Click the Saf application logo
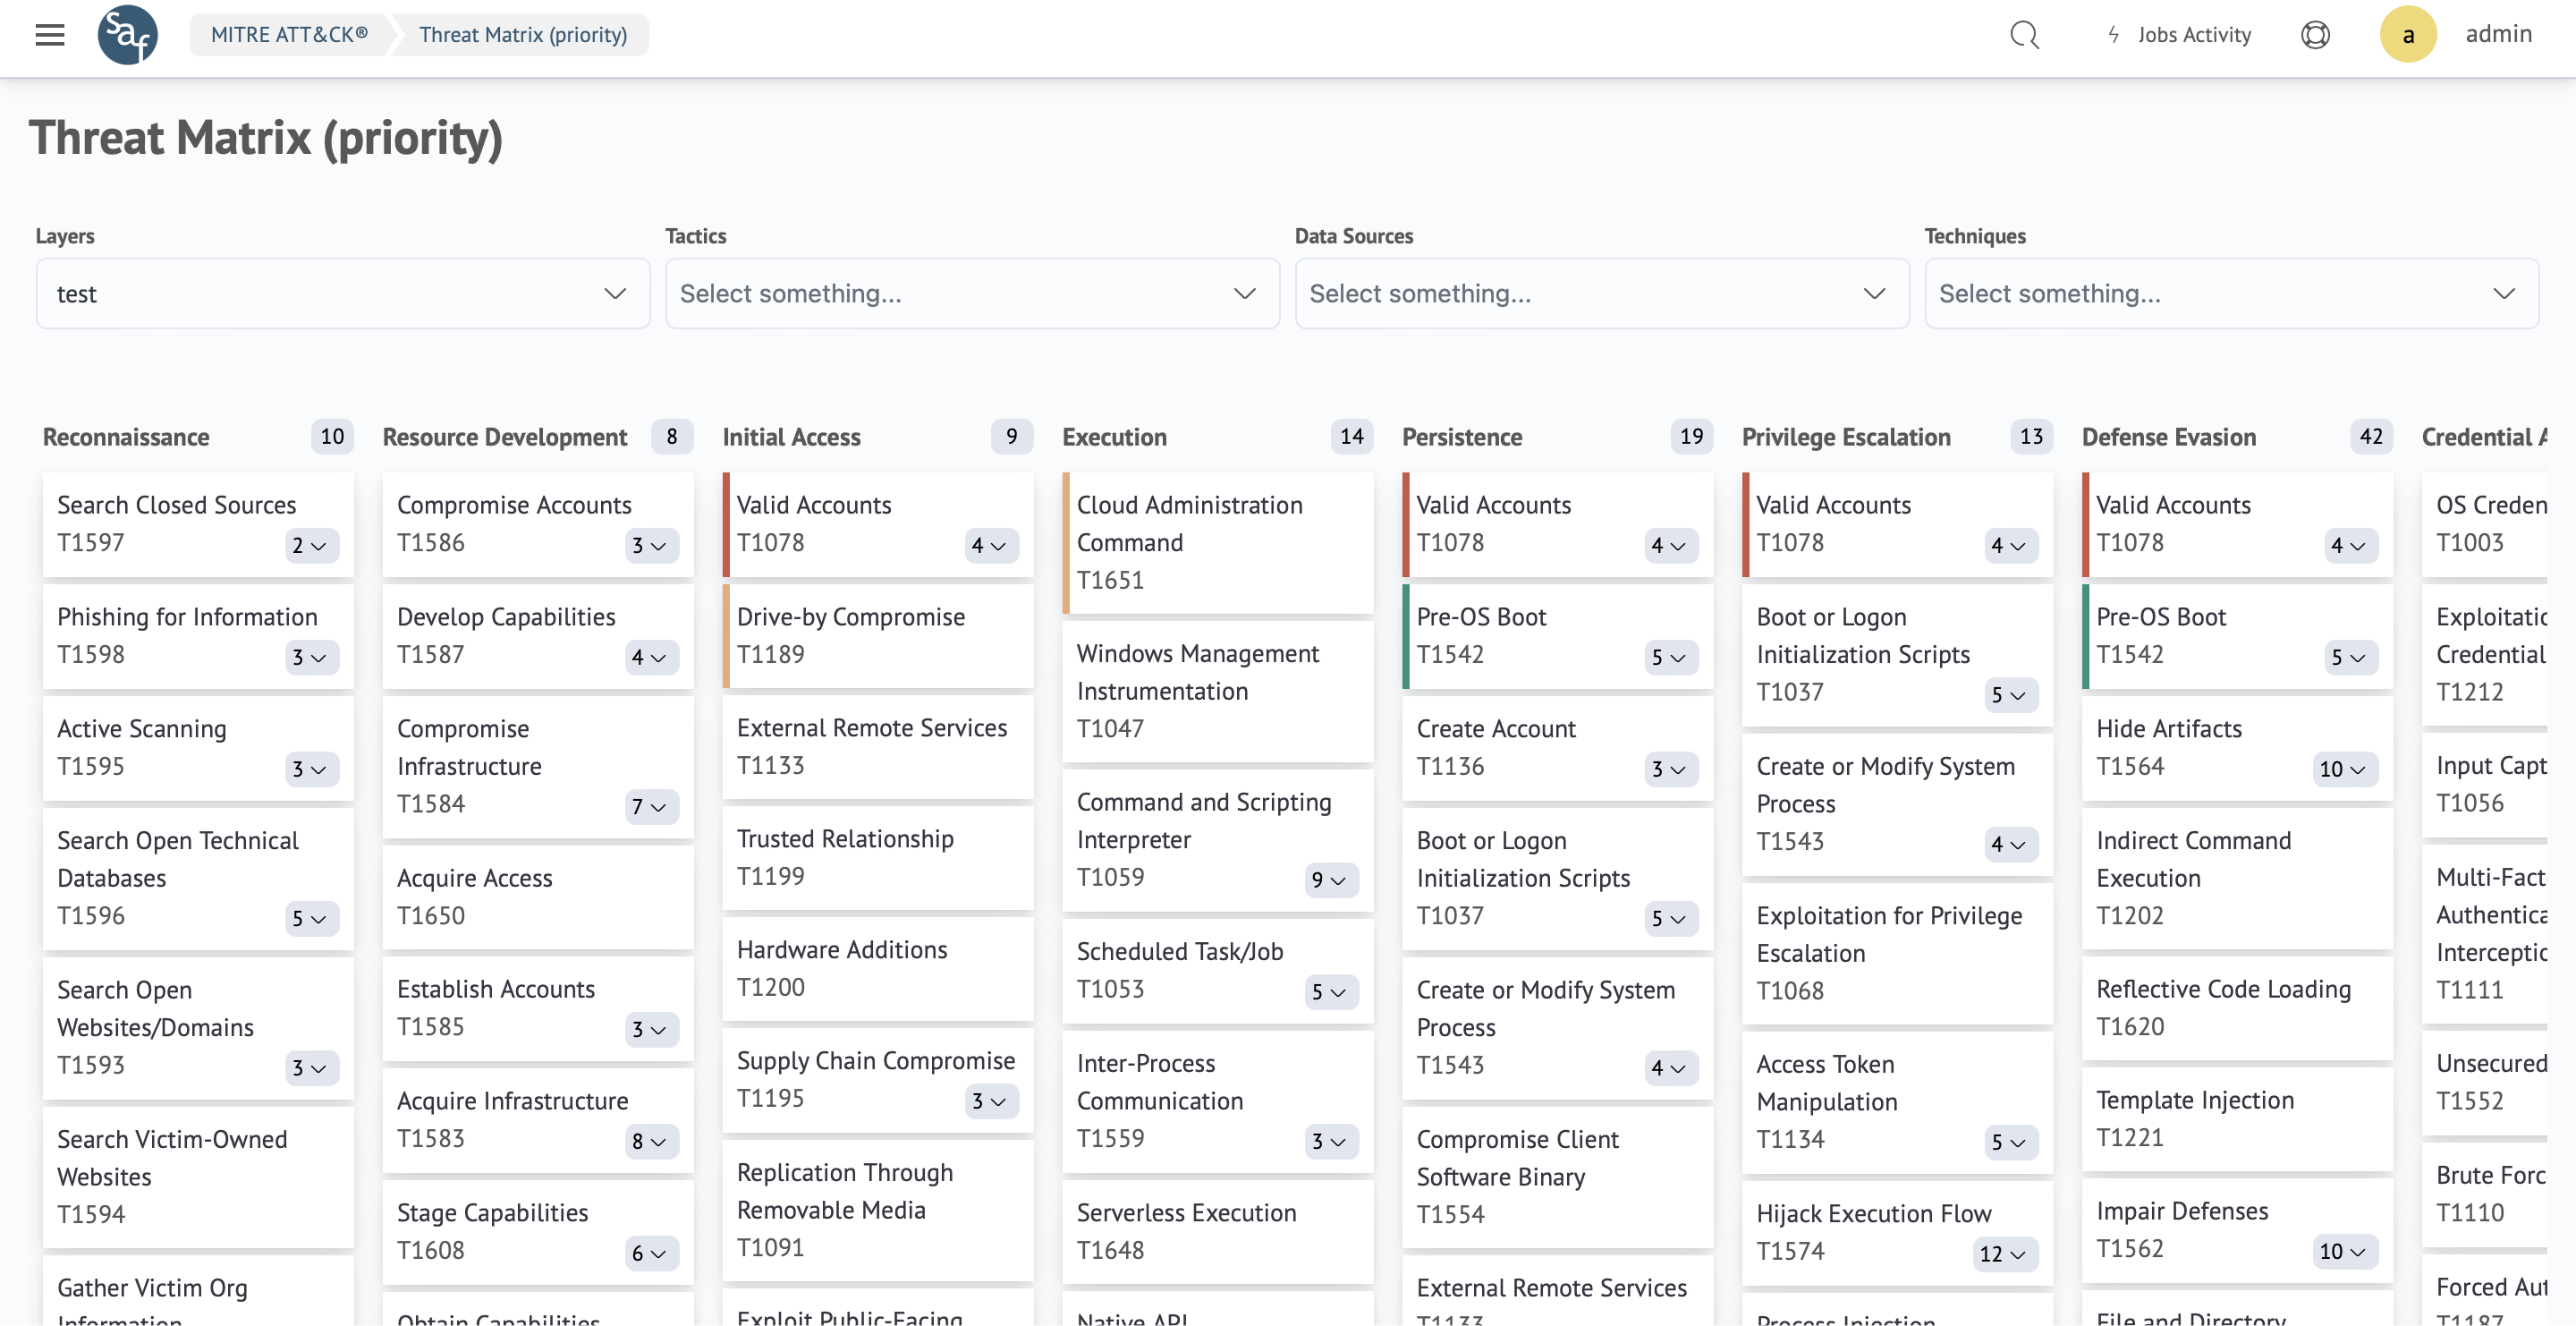 (127, 35)
